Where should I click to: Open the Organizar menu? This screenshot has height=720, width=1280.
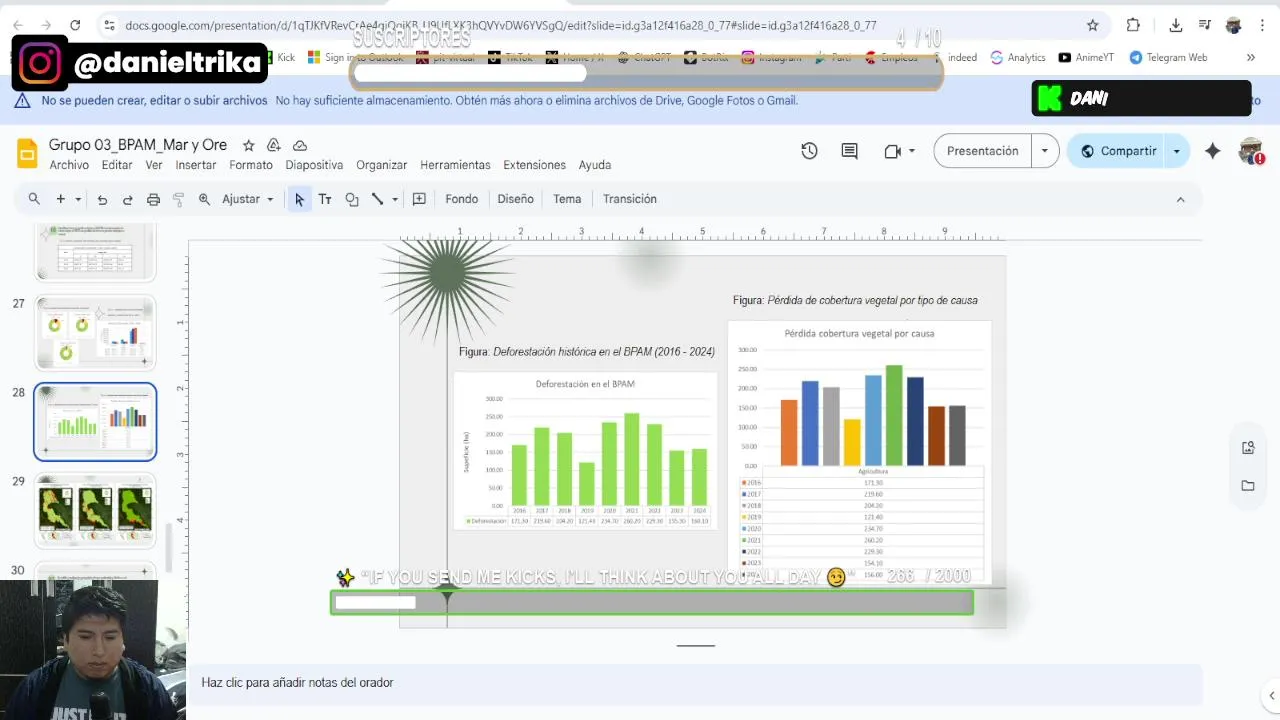[x=382, y=165]
